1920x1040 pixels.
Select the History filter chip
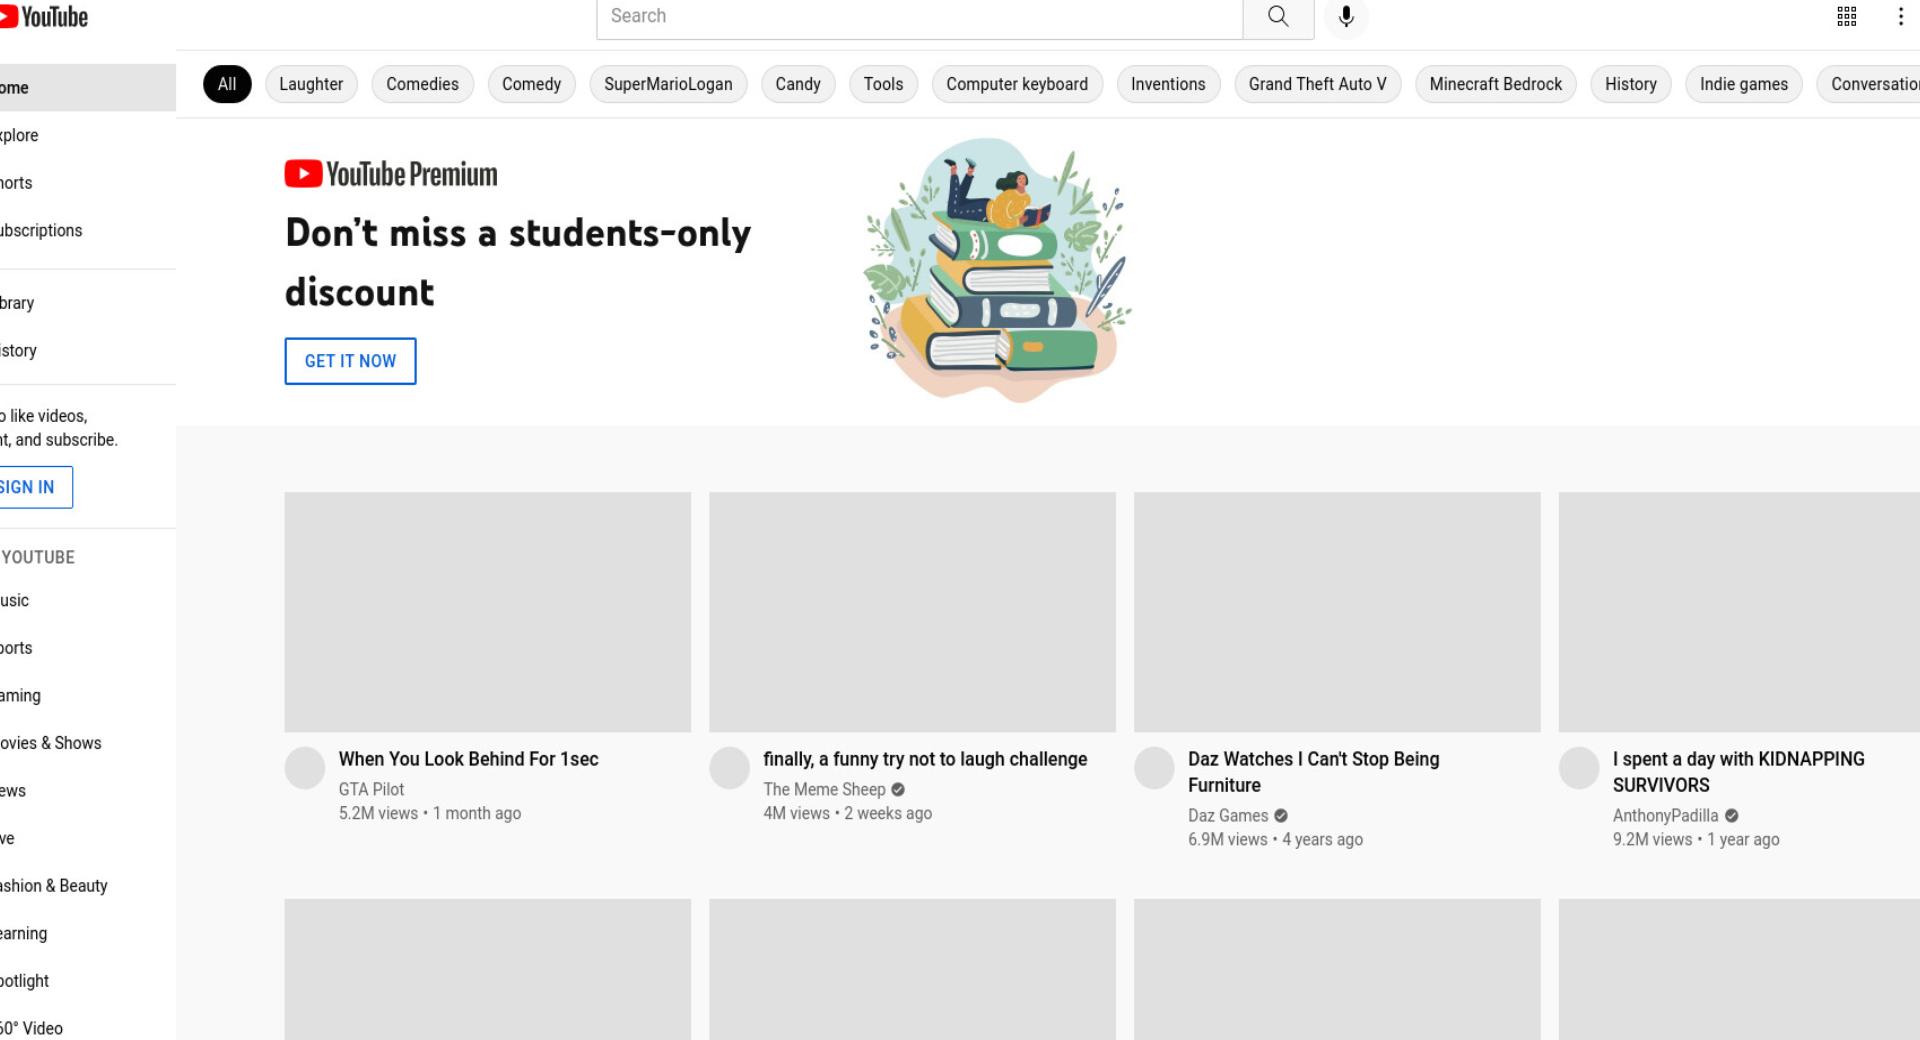coord(1631,84)
